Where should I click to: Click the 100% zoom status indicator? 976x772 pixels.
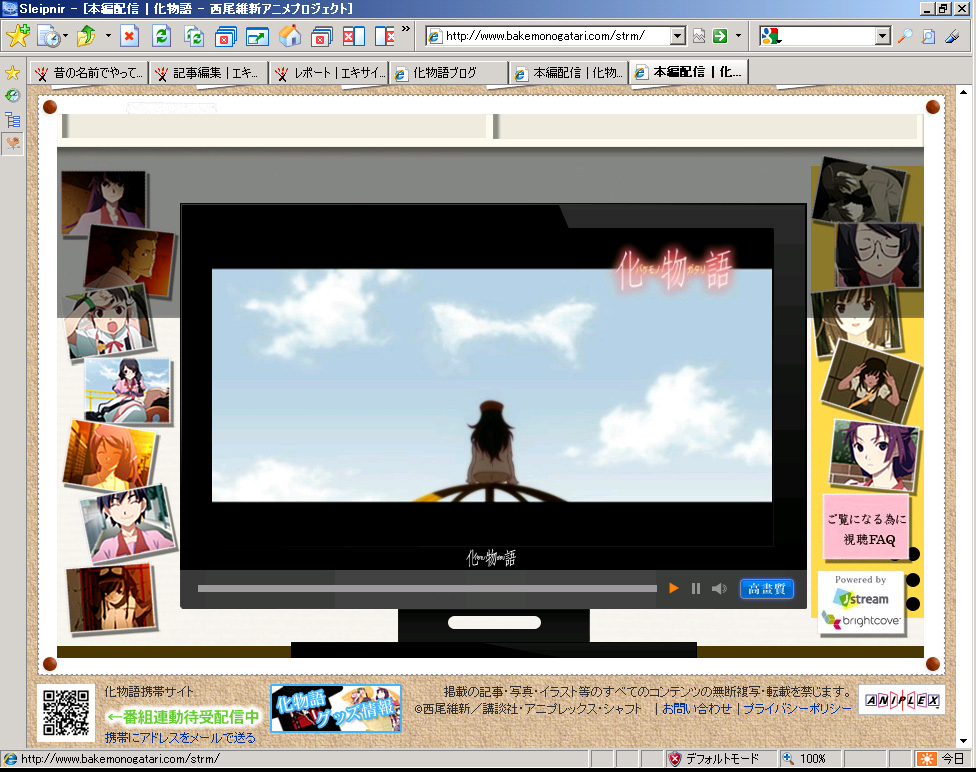point(806,759)
